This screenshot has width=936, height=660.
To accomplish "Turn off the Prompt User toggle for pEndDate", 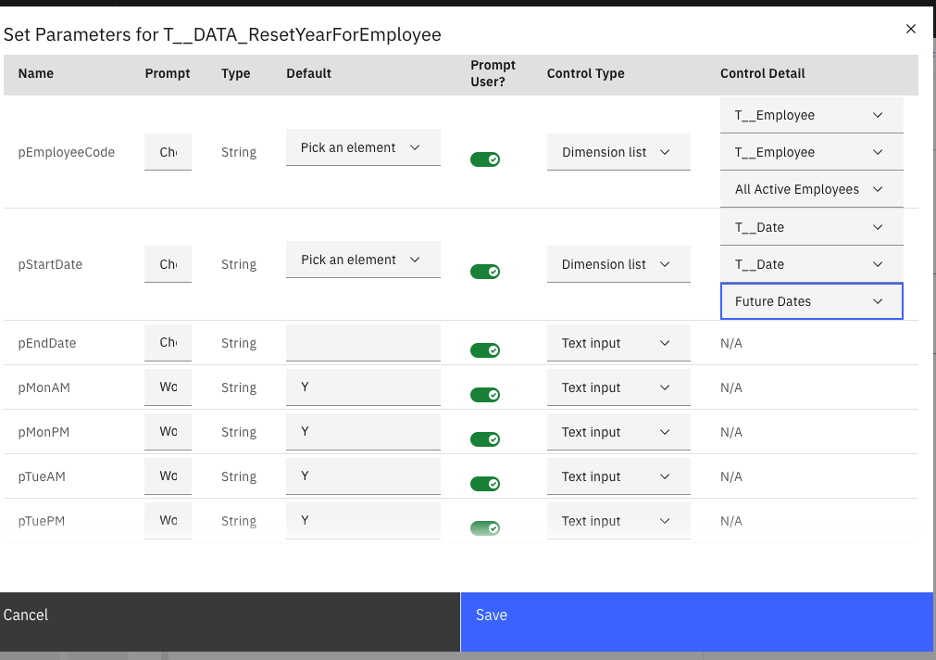I will [485, 350].
